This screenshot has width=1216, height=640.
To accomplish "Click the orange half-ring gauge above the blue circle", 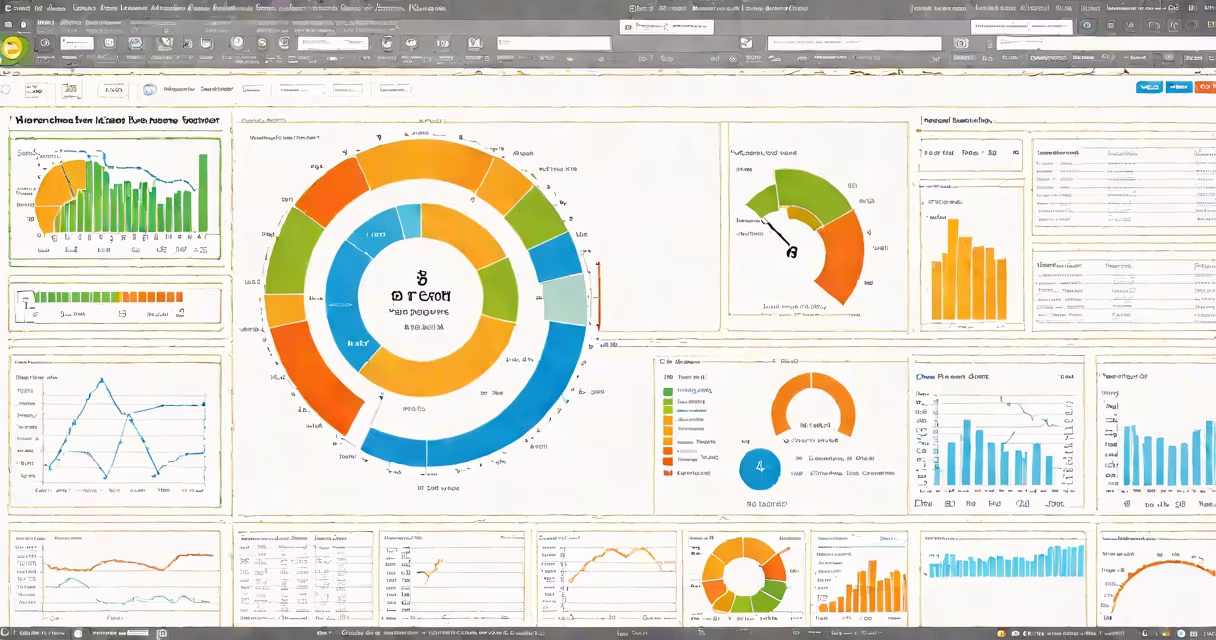I will [813, 404].
